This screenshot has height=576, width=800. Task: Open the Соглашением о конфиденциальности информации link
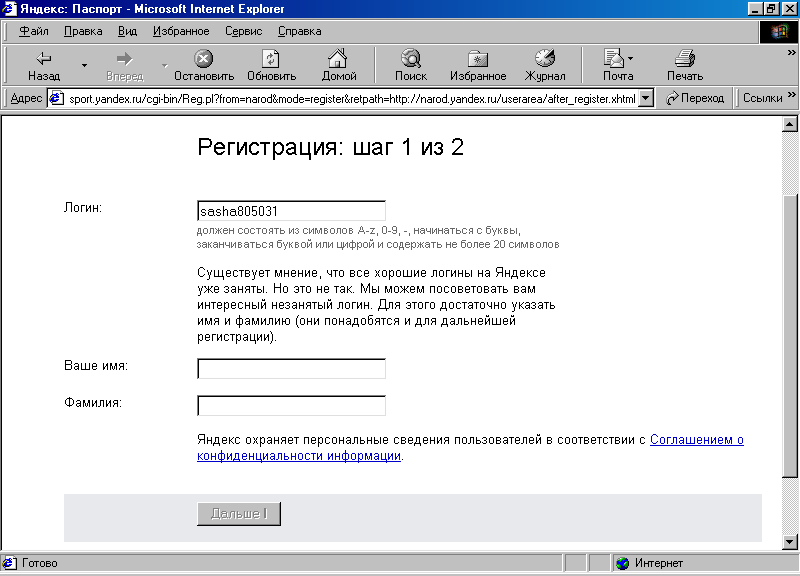point(470,447)
